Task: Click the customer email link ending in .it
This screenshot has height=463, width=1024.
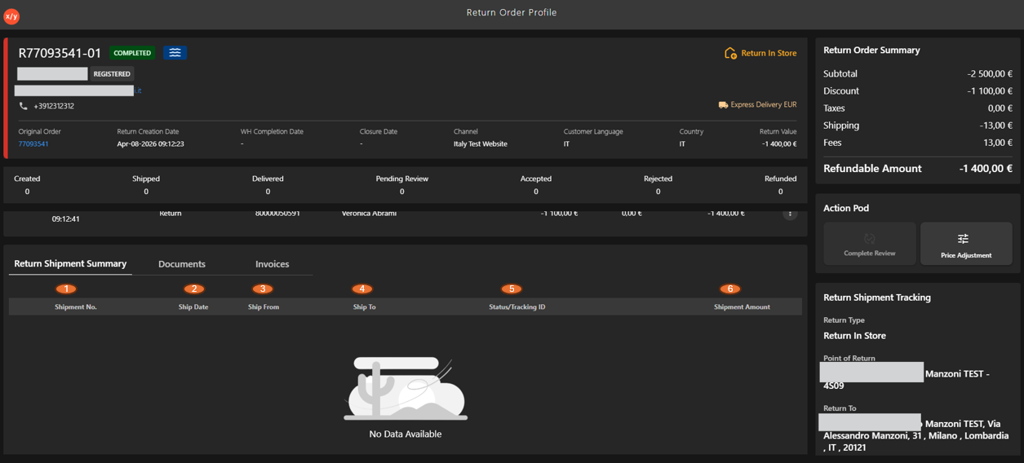Action: coord(78,91)
